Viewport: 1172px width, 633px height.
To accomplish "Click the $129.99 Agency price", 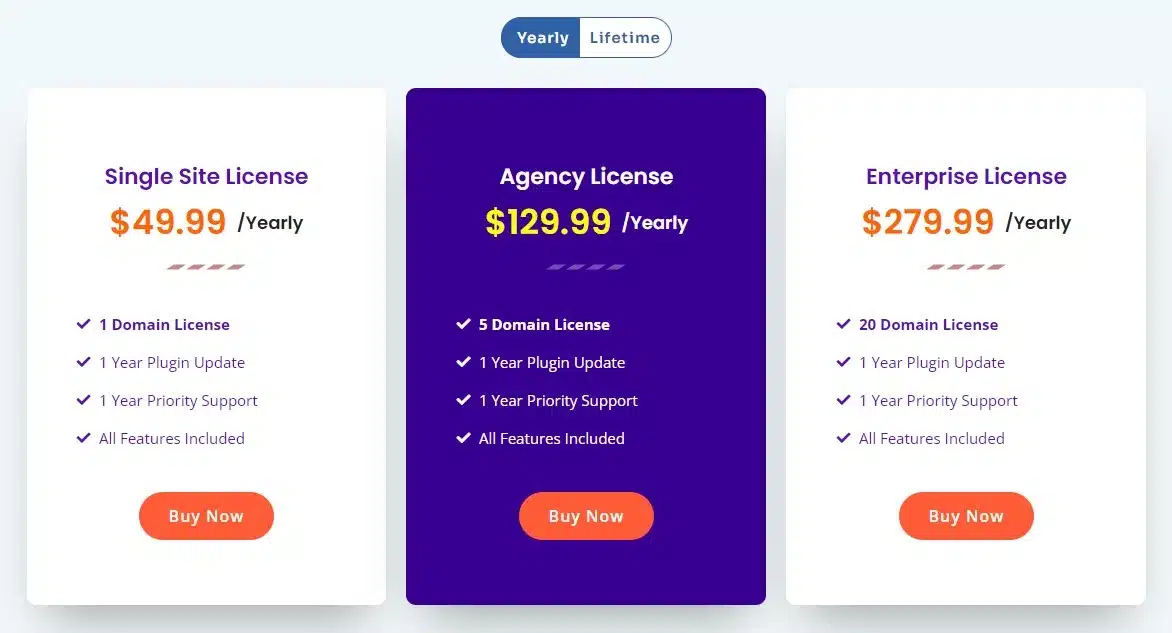I will tap(549, 222).
